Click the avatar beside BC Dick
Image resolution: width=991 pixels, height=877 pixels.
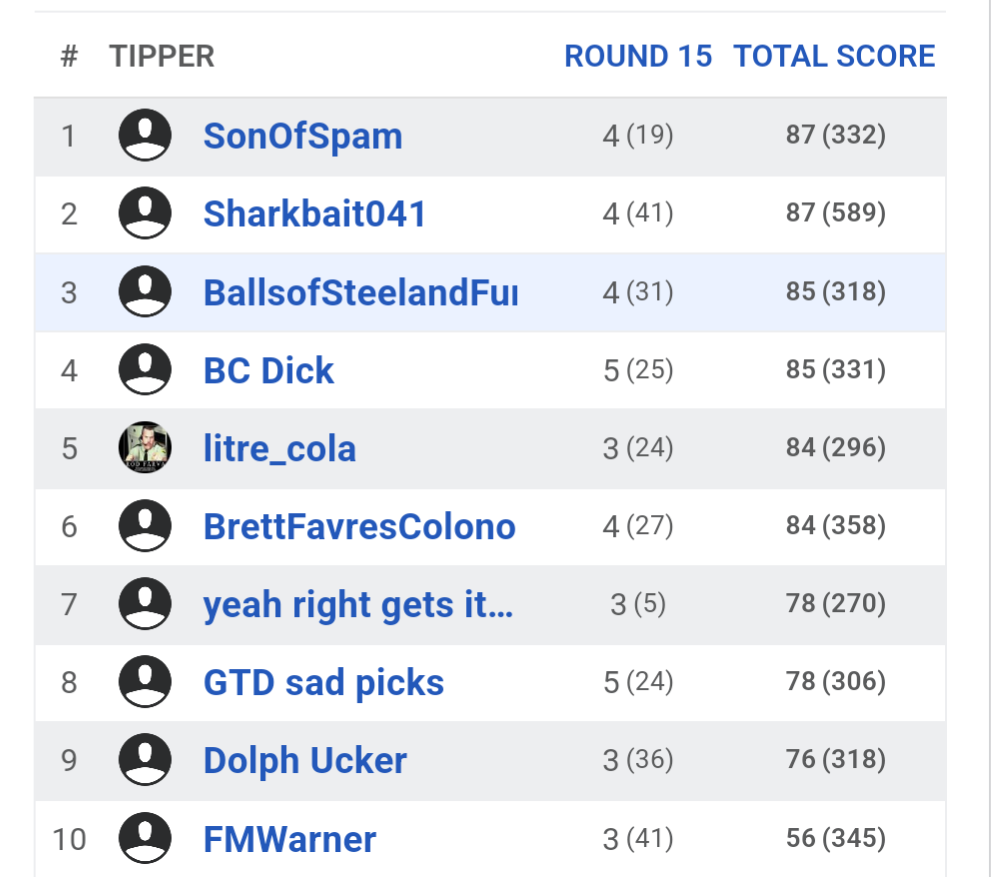(x=145, y=370)
